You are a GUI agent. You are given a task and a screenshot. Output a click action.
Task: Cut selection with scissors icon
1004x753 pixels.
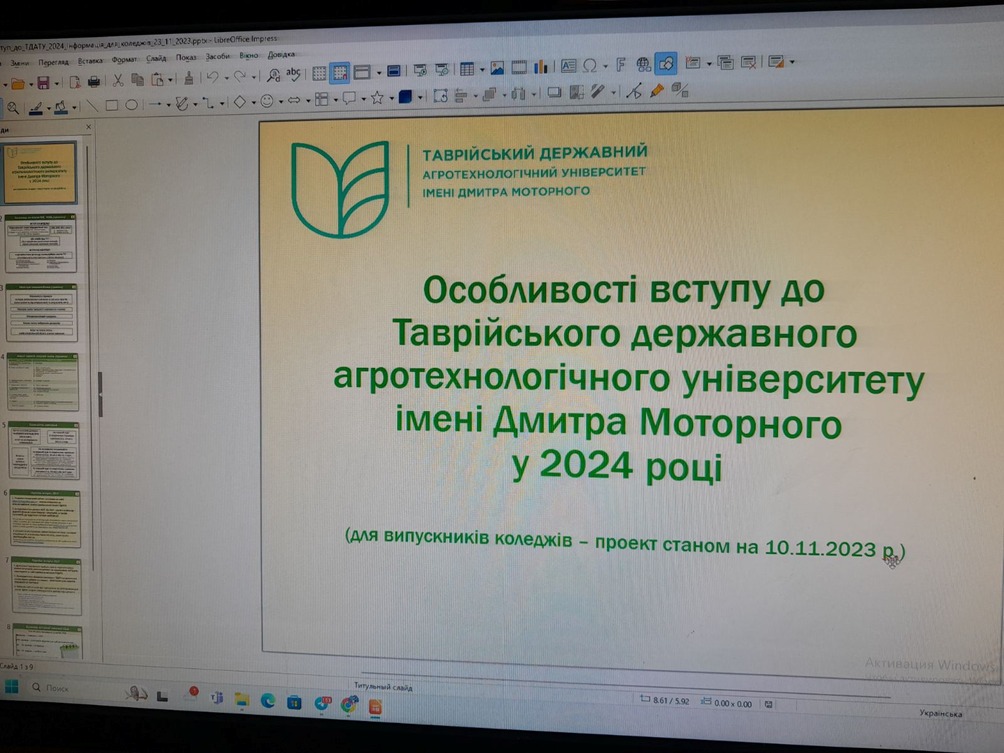click(x=118, y=80)
